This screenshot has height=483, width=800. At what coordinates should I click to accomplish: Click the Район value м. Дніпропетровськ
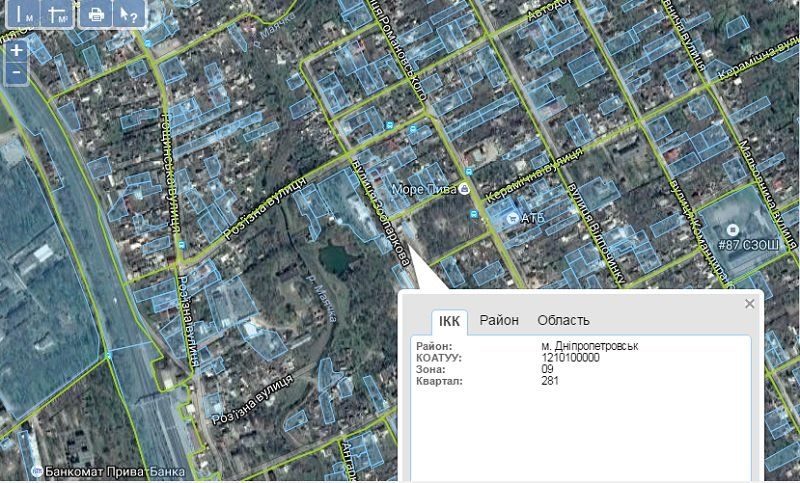pos(589,346)
